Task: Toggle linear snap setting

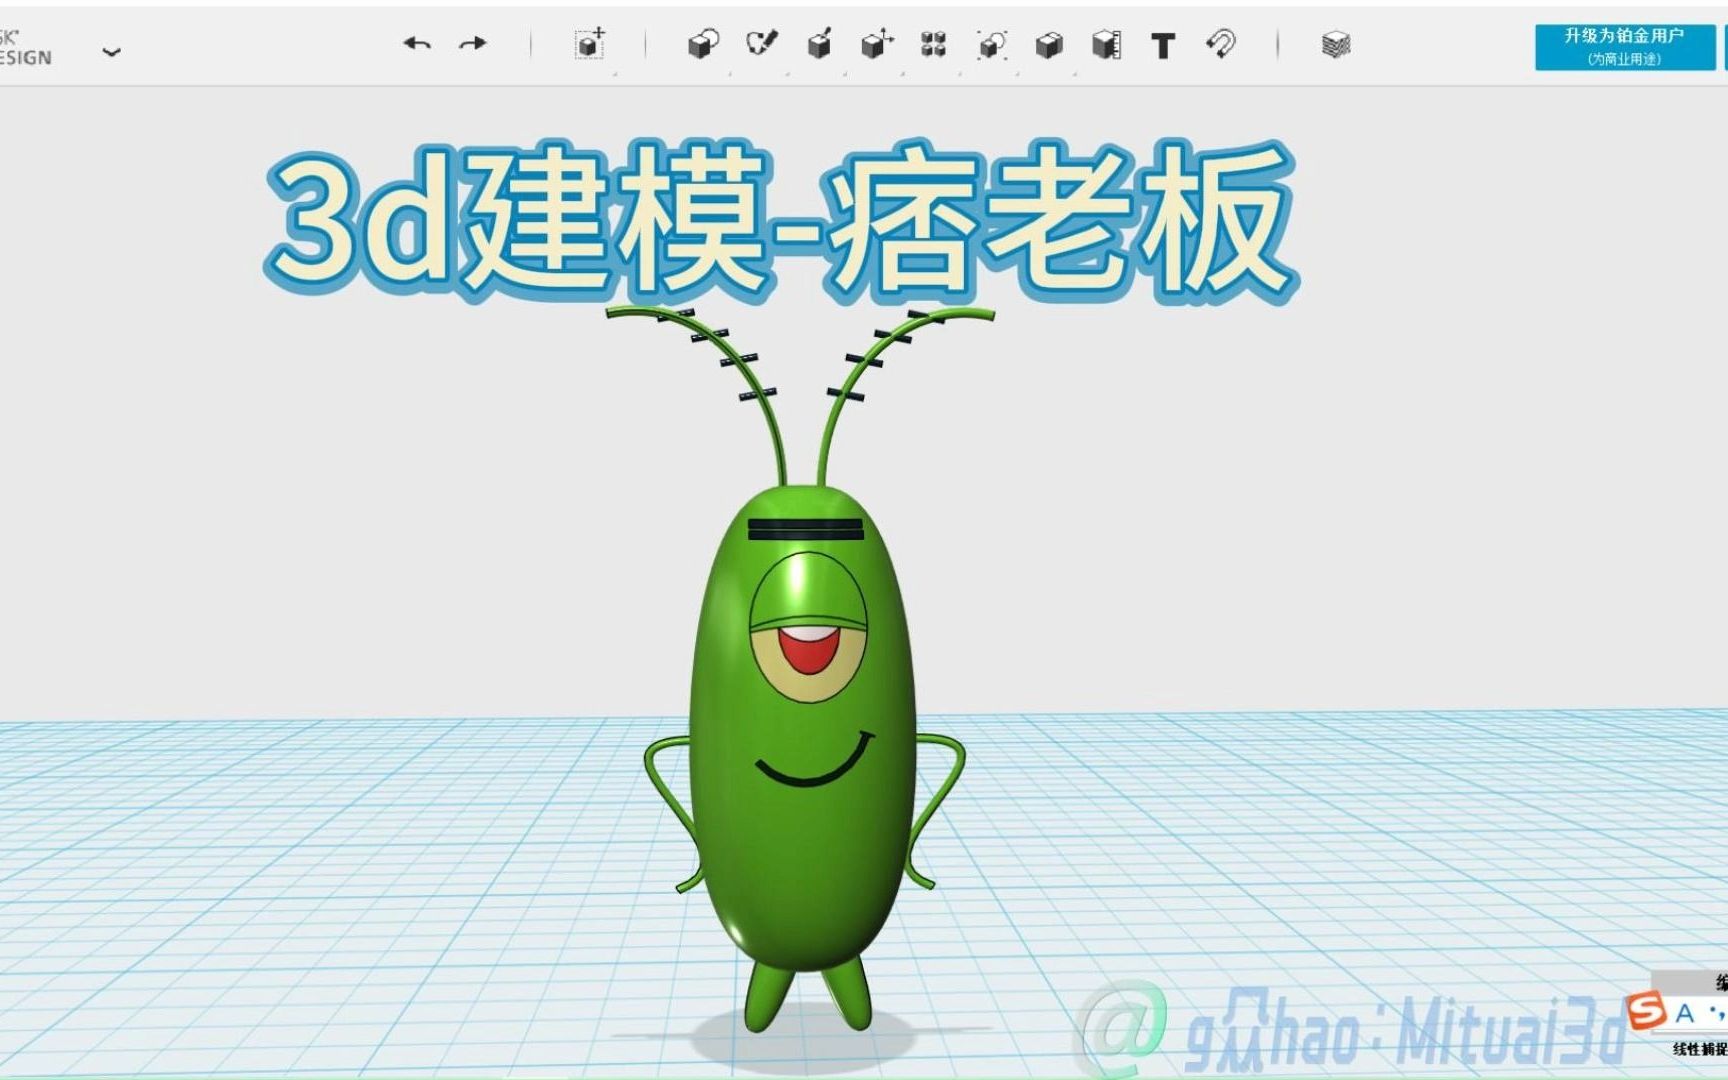Action: coord(1700,1051)
